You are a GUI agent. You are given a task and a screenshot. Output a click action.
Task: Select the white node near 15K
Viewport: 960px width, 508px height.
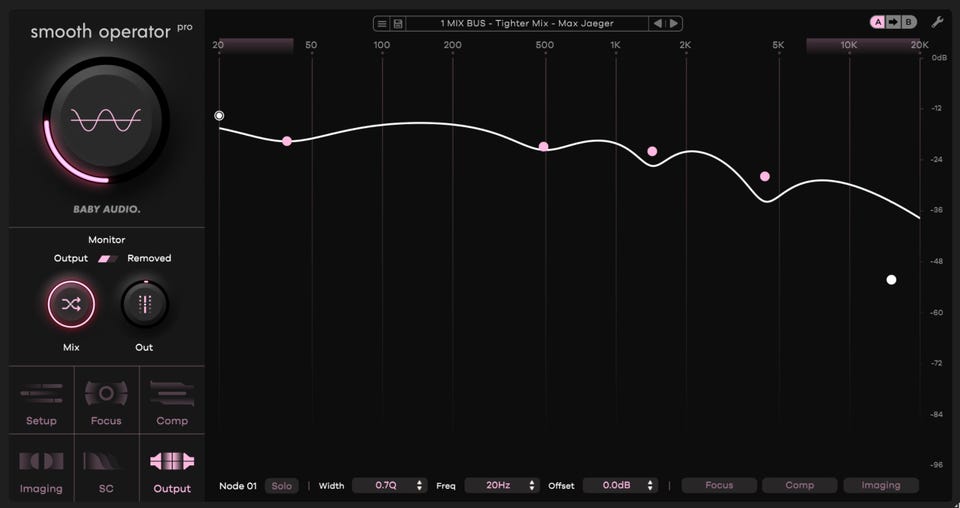(891, 280)
